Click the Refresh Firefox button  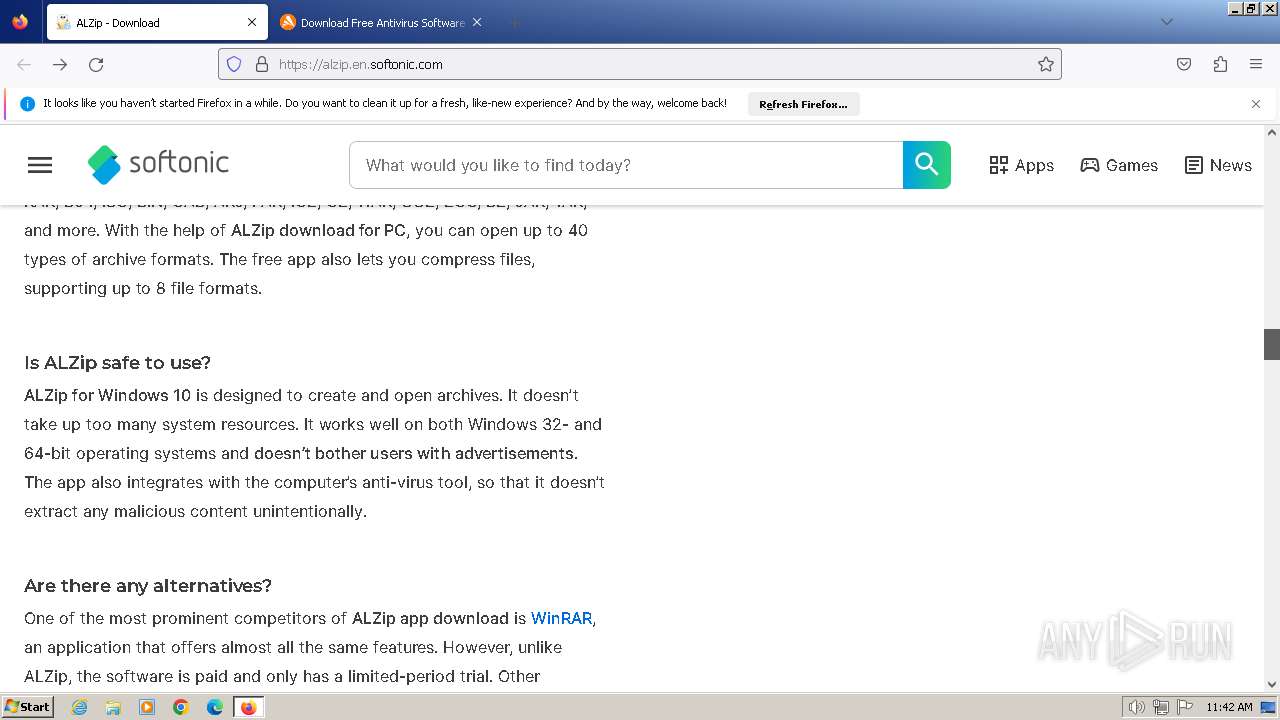pyautogui.click(x=803, y=104)
